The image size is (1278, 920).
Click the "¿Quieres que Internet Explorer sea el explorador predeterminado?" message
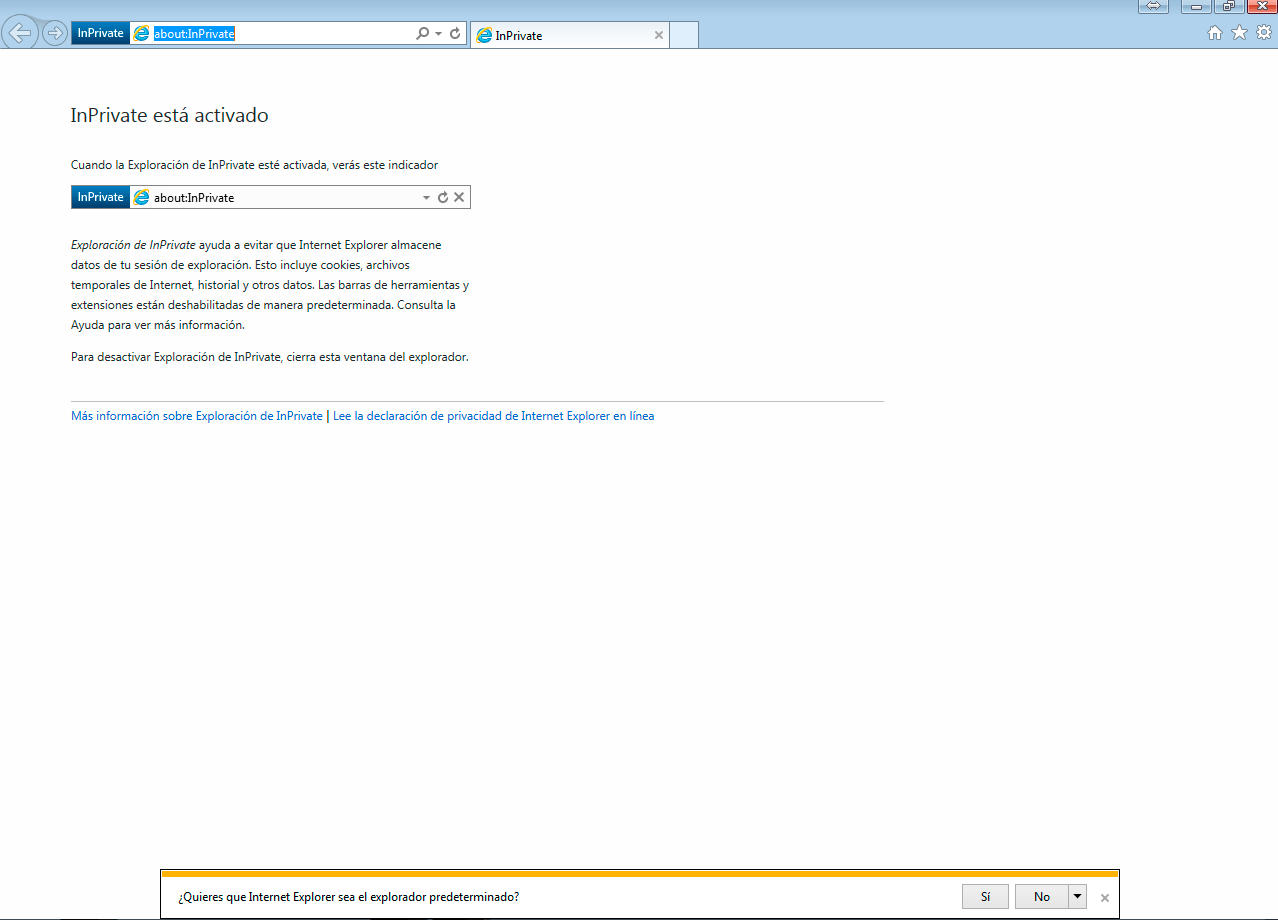(x=349, y=897)
